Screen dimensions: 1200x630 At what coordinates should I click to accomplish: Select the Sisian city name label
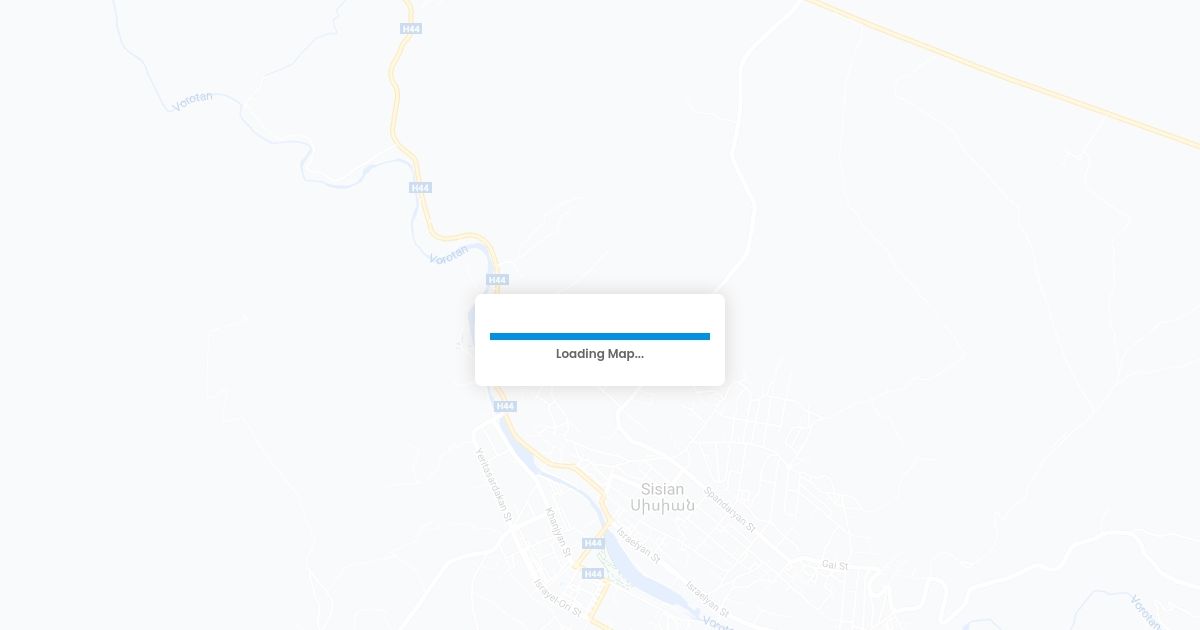tap(663, 489)
